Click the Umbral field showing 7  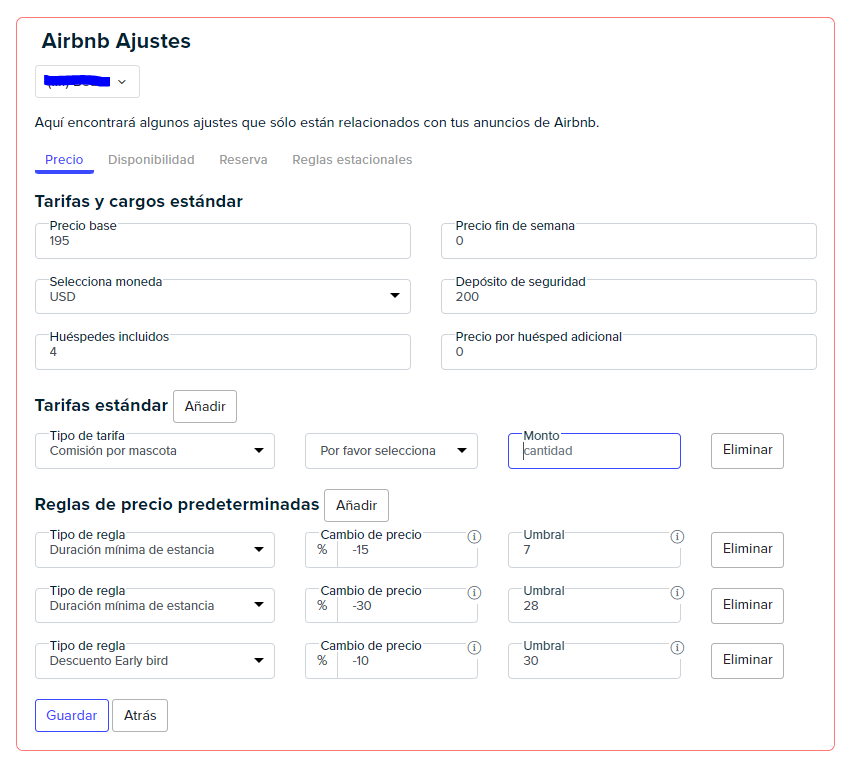594,550
